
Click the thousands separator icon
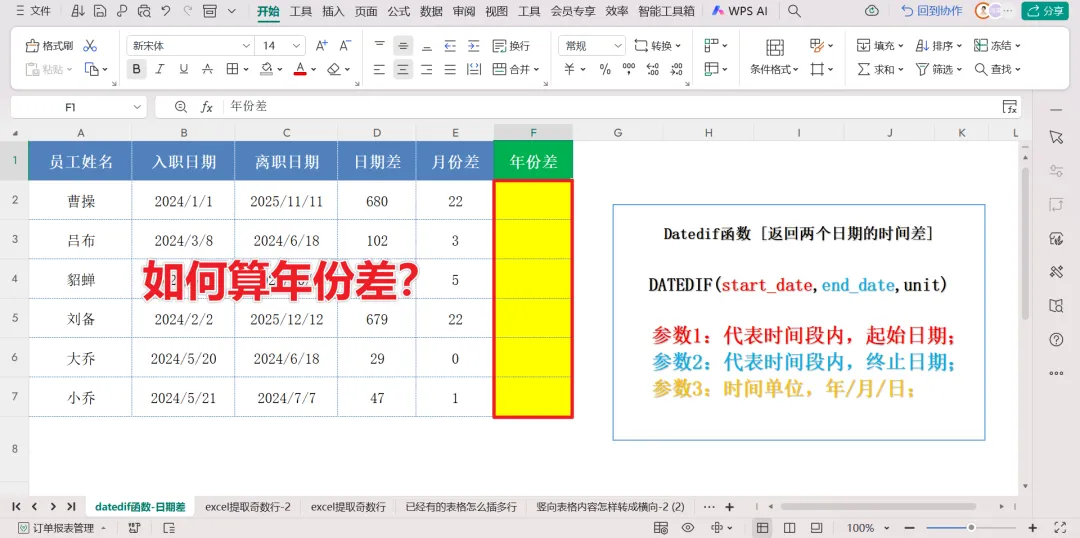tap(628, 69)
